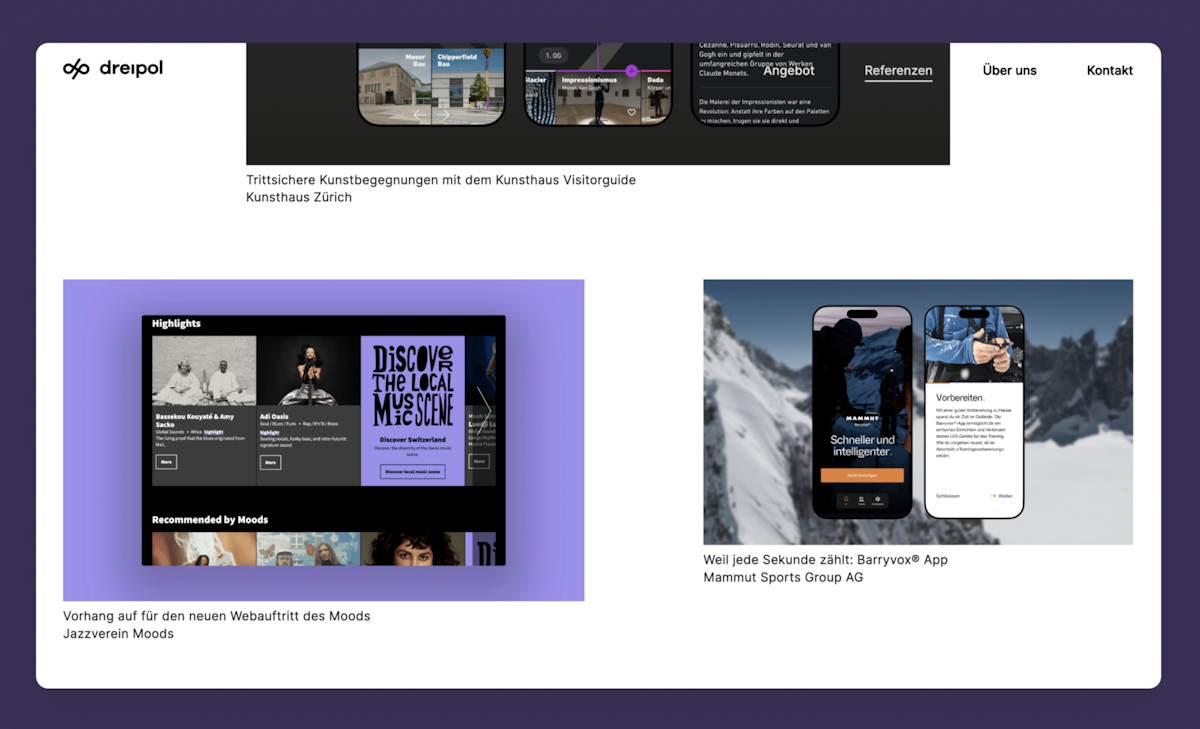Click the Jazzverein Moods client name
The width and height of the screenshot is (1200, 729).
click(118, 633)
